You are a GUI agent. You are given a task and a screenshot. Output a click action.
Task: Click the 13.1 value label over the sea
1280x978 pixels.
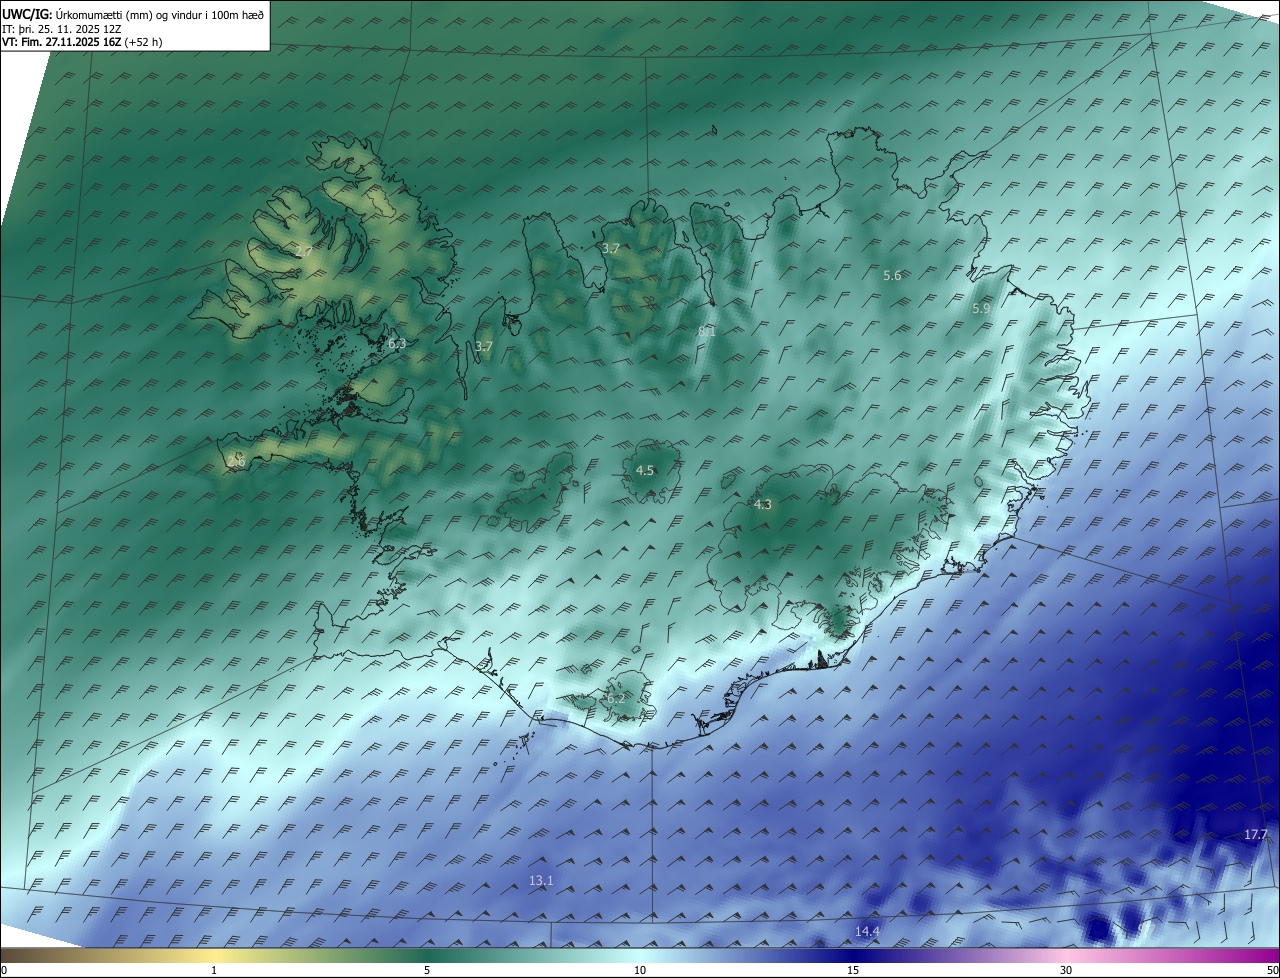(541, 880)
